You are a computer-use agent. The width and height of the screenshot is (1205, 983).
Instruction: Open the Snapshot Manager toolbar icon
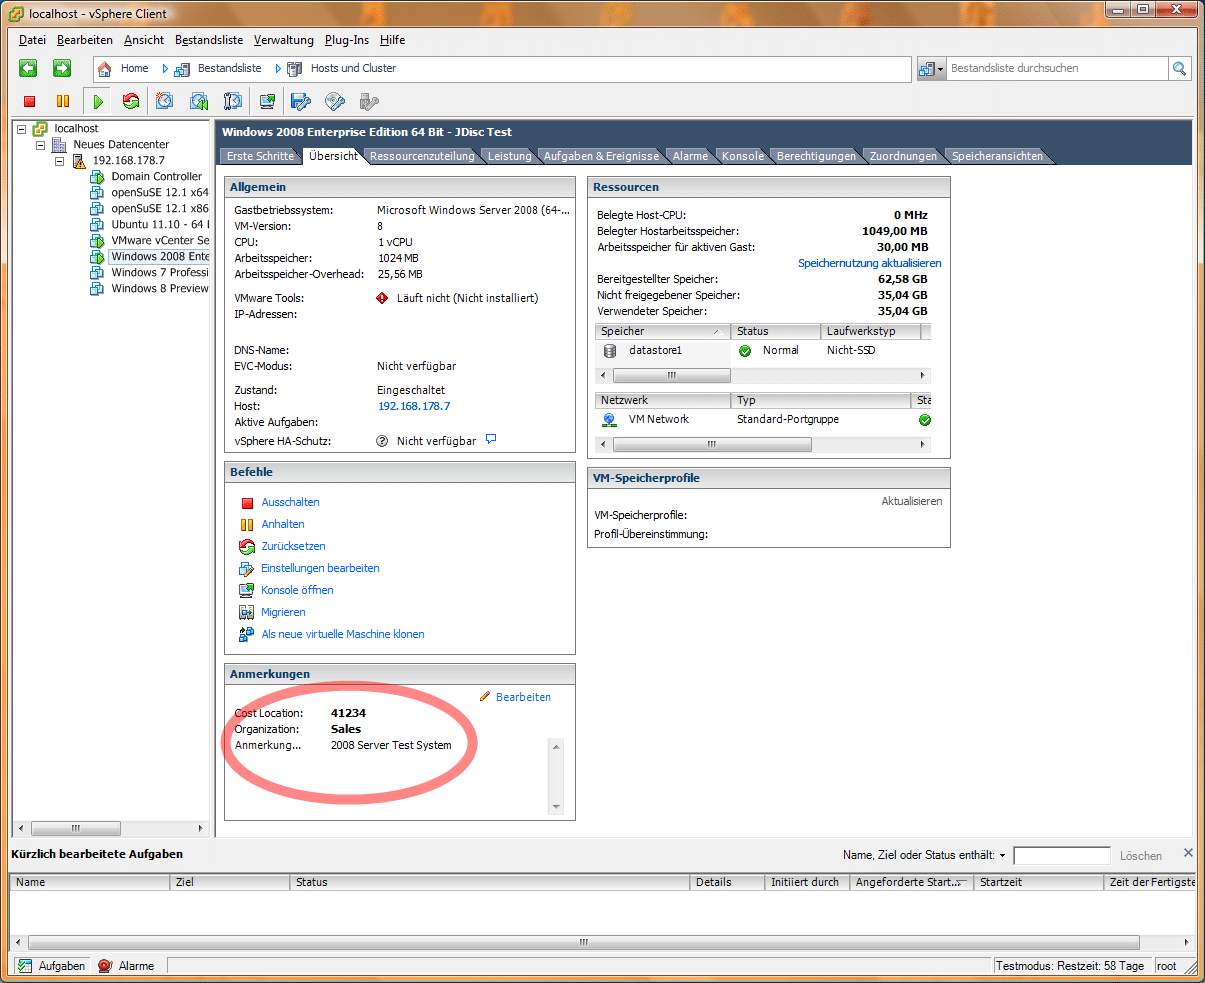[x=233, y=101]
